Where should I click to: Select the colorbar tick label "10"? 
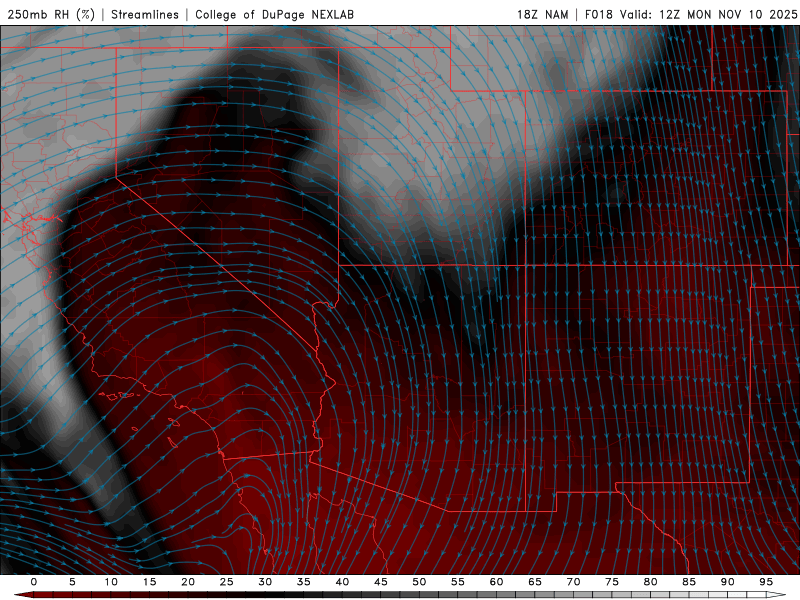pos(111,582)
